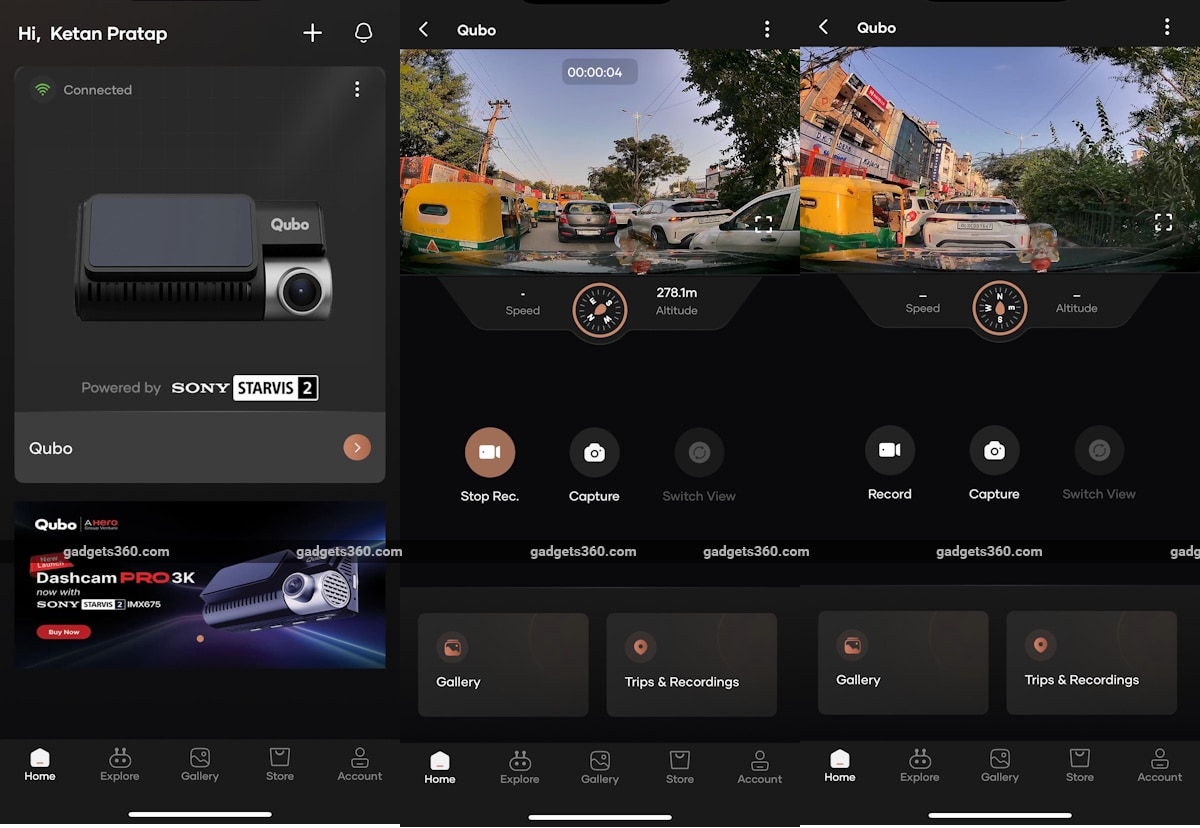Open Trips & Recordings card in right screen
Viewport: 1200px width, 828px height.
[x=1092, y=662]
